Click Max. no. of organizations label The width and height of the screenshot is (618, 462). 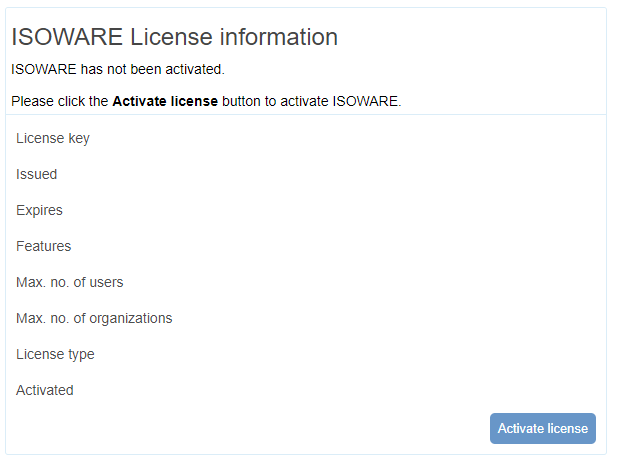click(94, 319)
